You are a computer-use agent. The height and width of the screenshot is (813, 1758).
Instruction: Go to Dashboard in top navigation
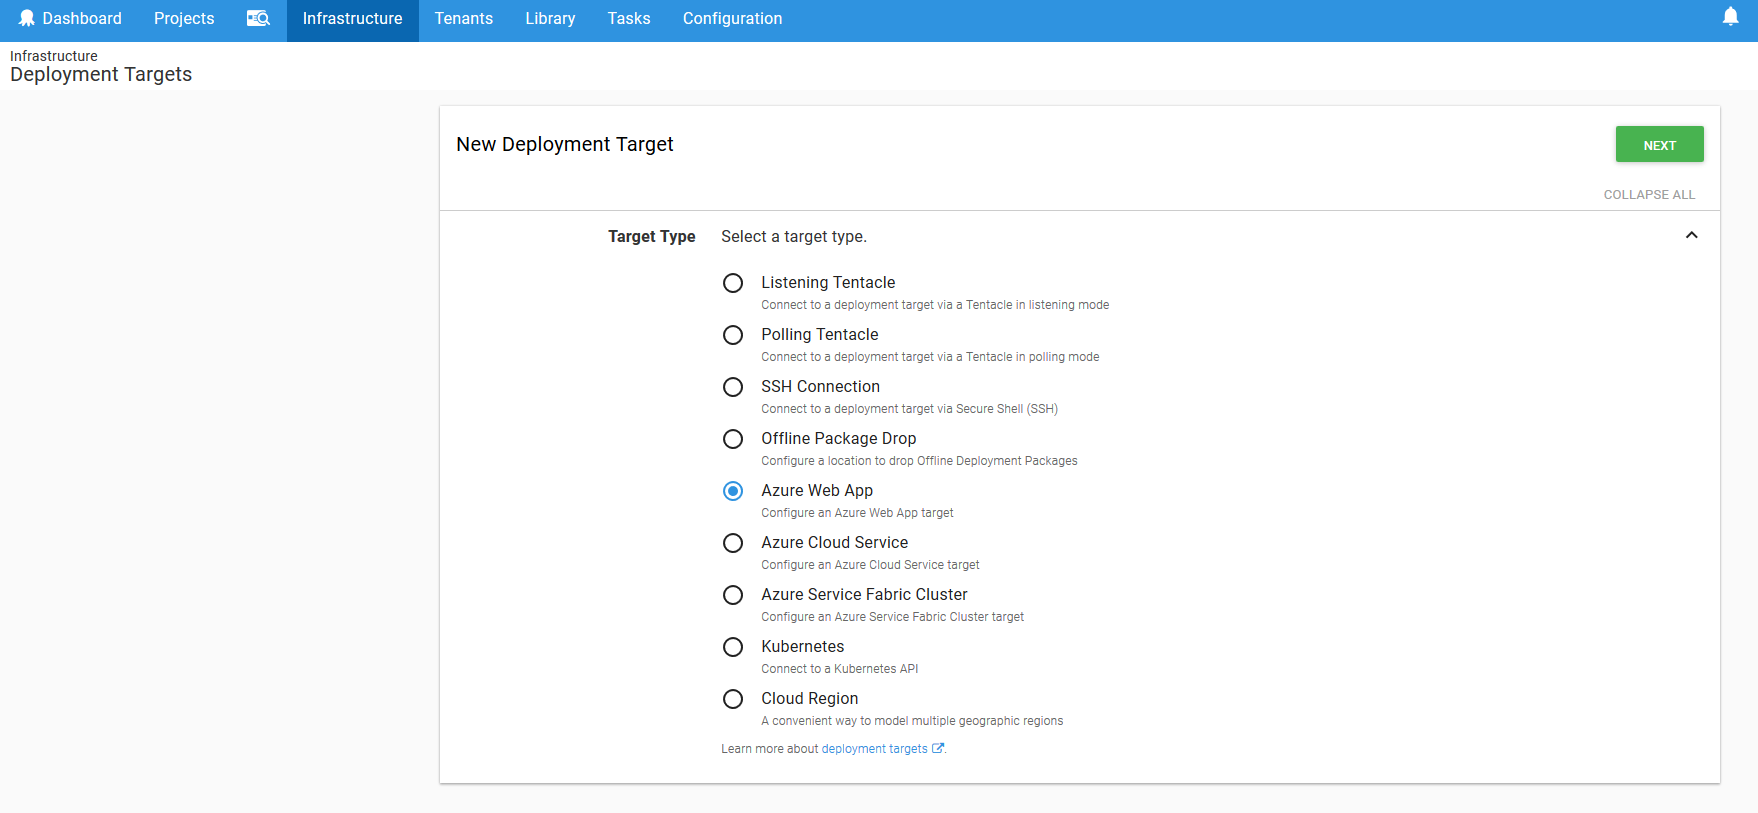click(82, 18)
